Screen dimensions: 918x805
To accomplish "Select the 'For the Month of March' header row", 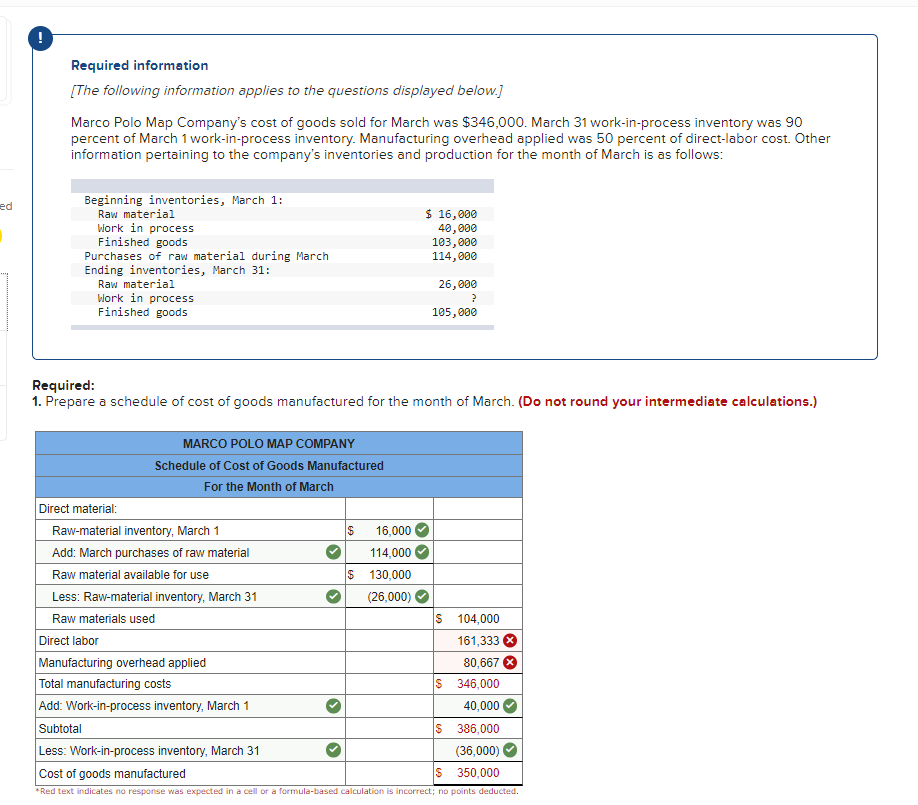I will click(x=268, y=487).
